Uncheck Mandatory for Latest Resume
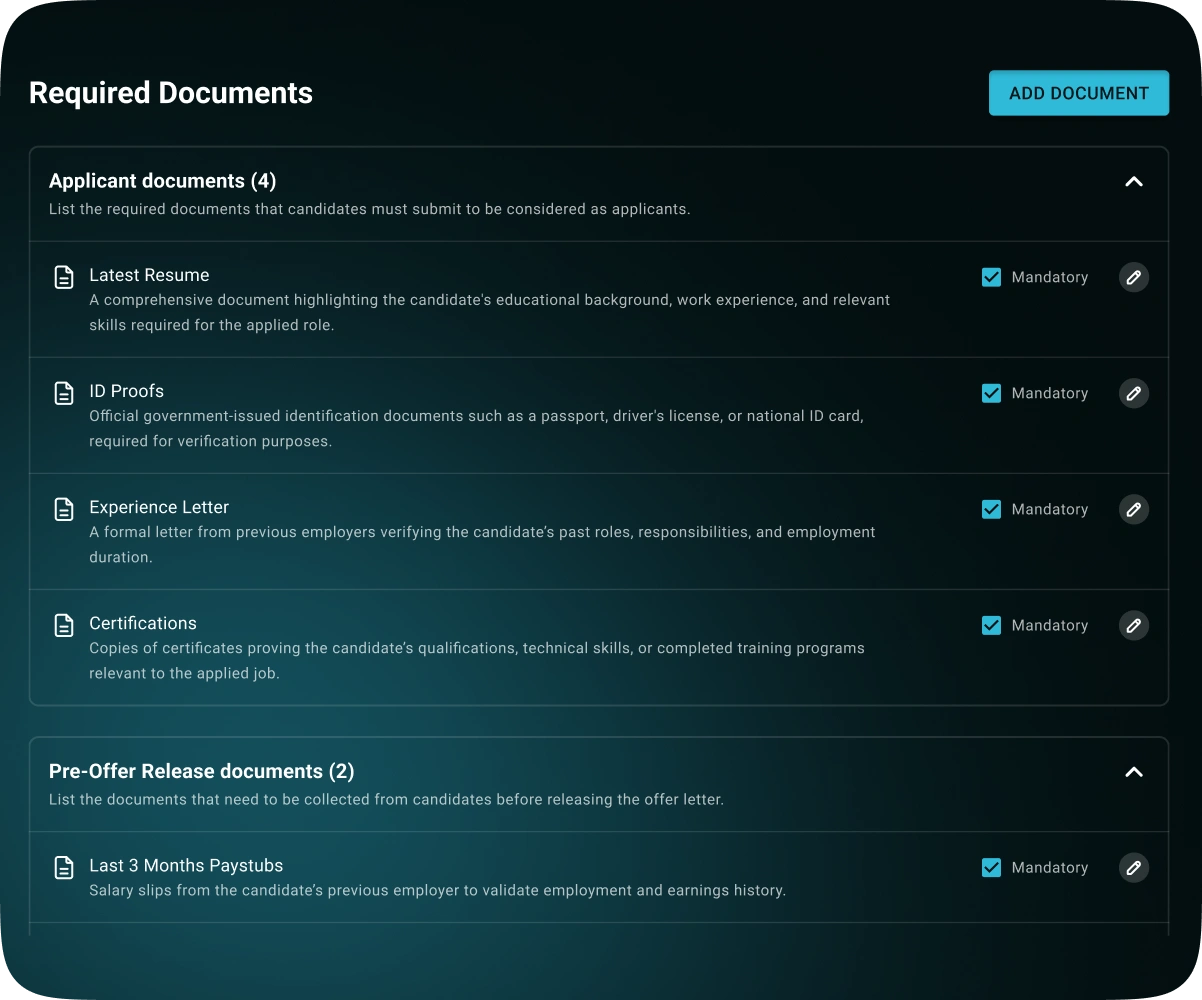The height and width of the screenshot is (1000, 1202). coord(991,277)
